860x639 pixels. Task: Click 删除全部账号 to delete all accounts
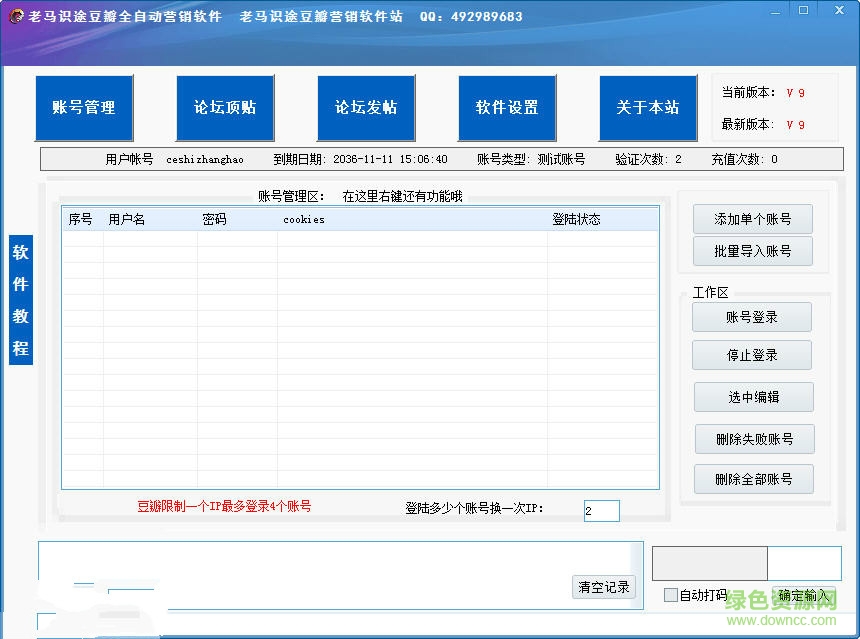754,479
